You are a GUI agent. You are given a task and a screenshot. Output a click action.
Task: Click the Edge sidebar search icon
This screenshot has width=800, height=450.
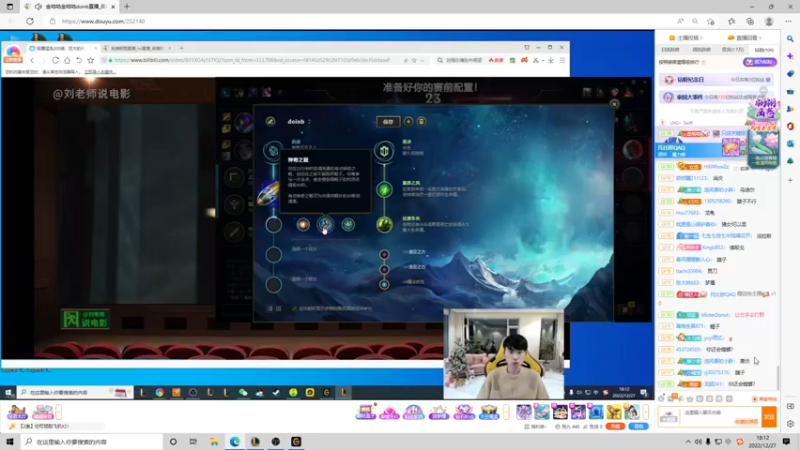pyautogui.click(x=790, y=39)
